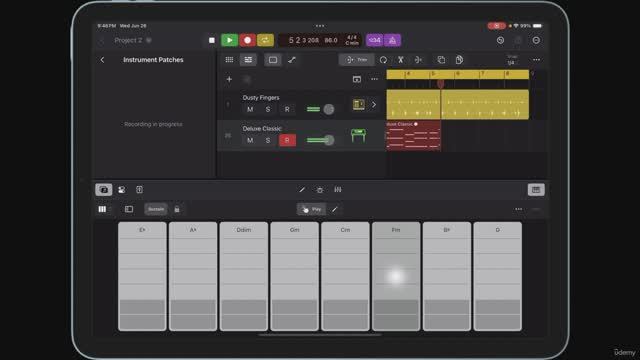Tap the playhead marker on ruler
The height and width of the screenshot is (360, 640).
440,84
